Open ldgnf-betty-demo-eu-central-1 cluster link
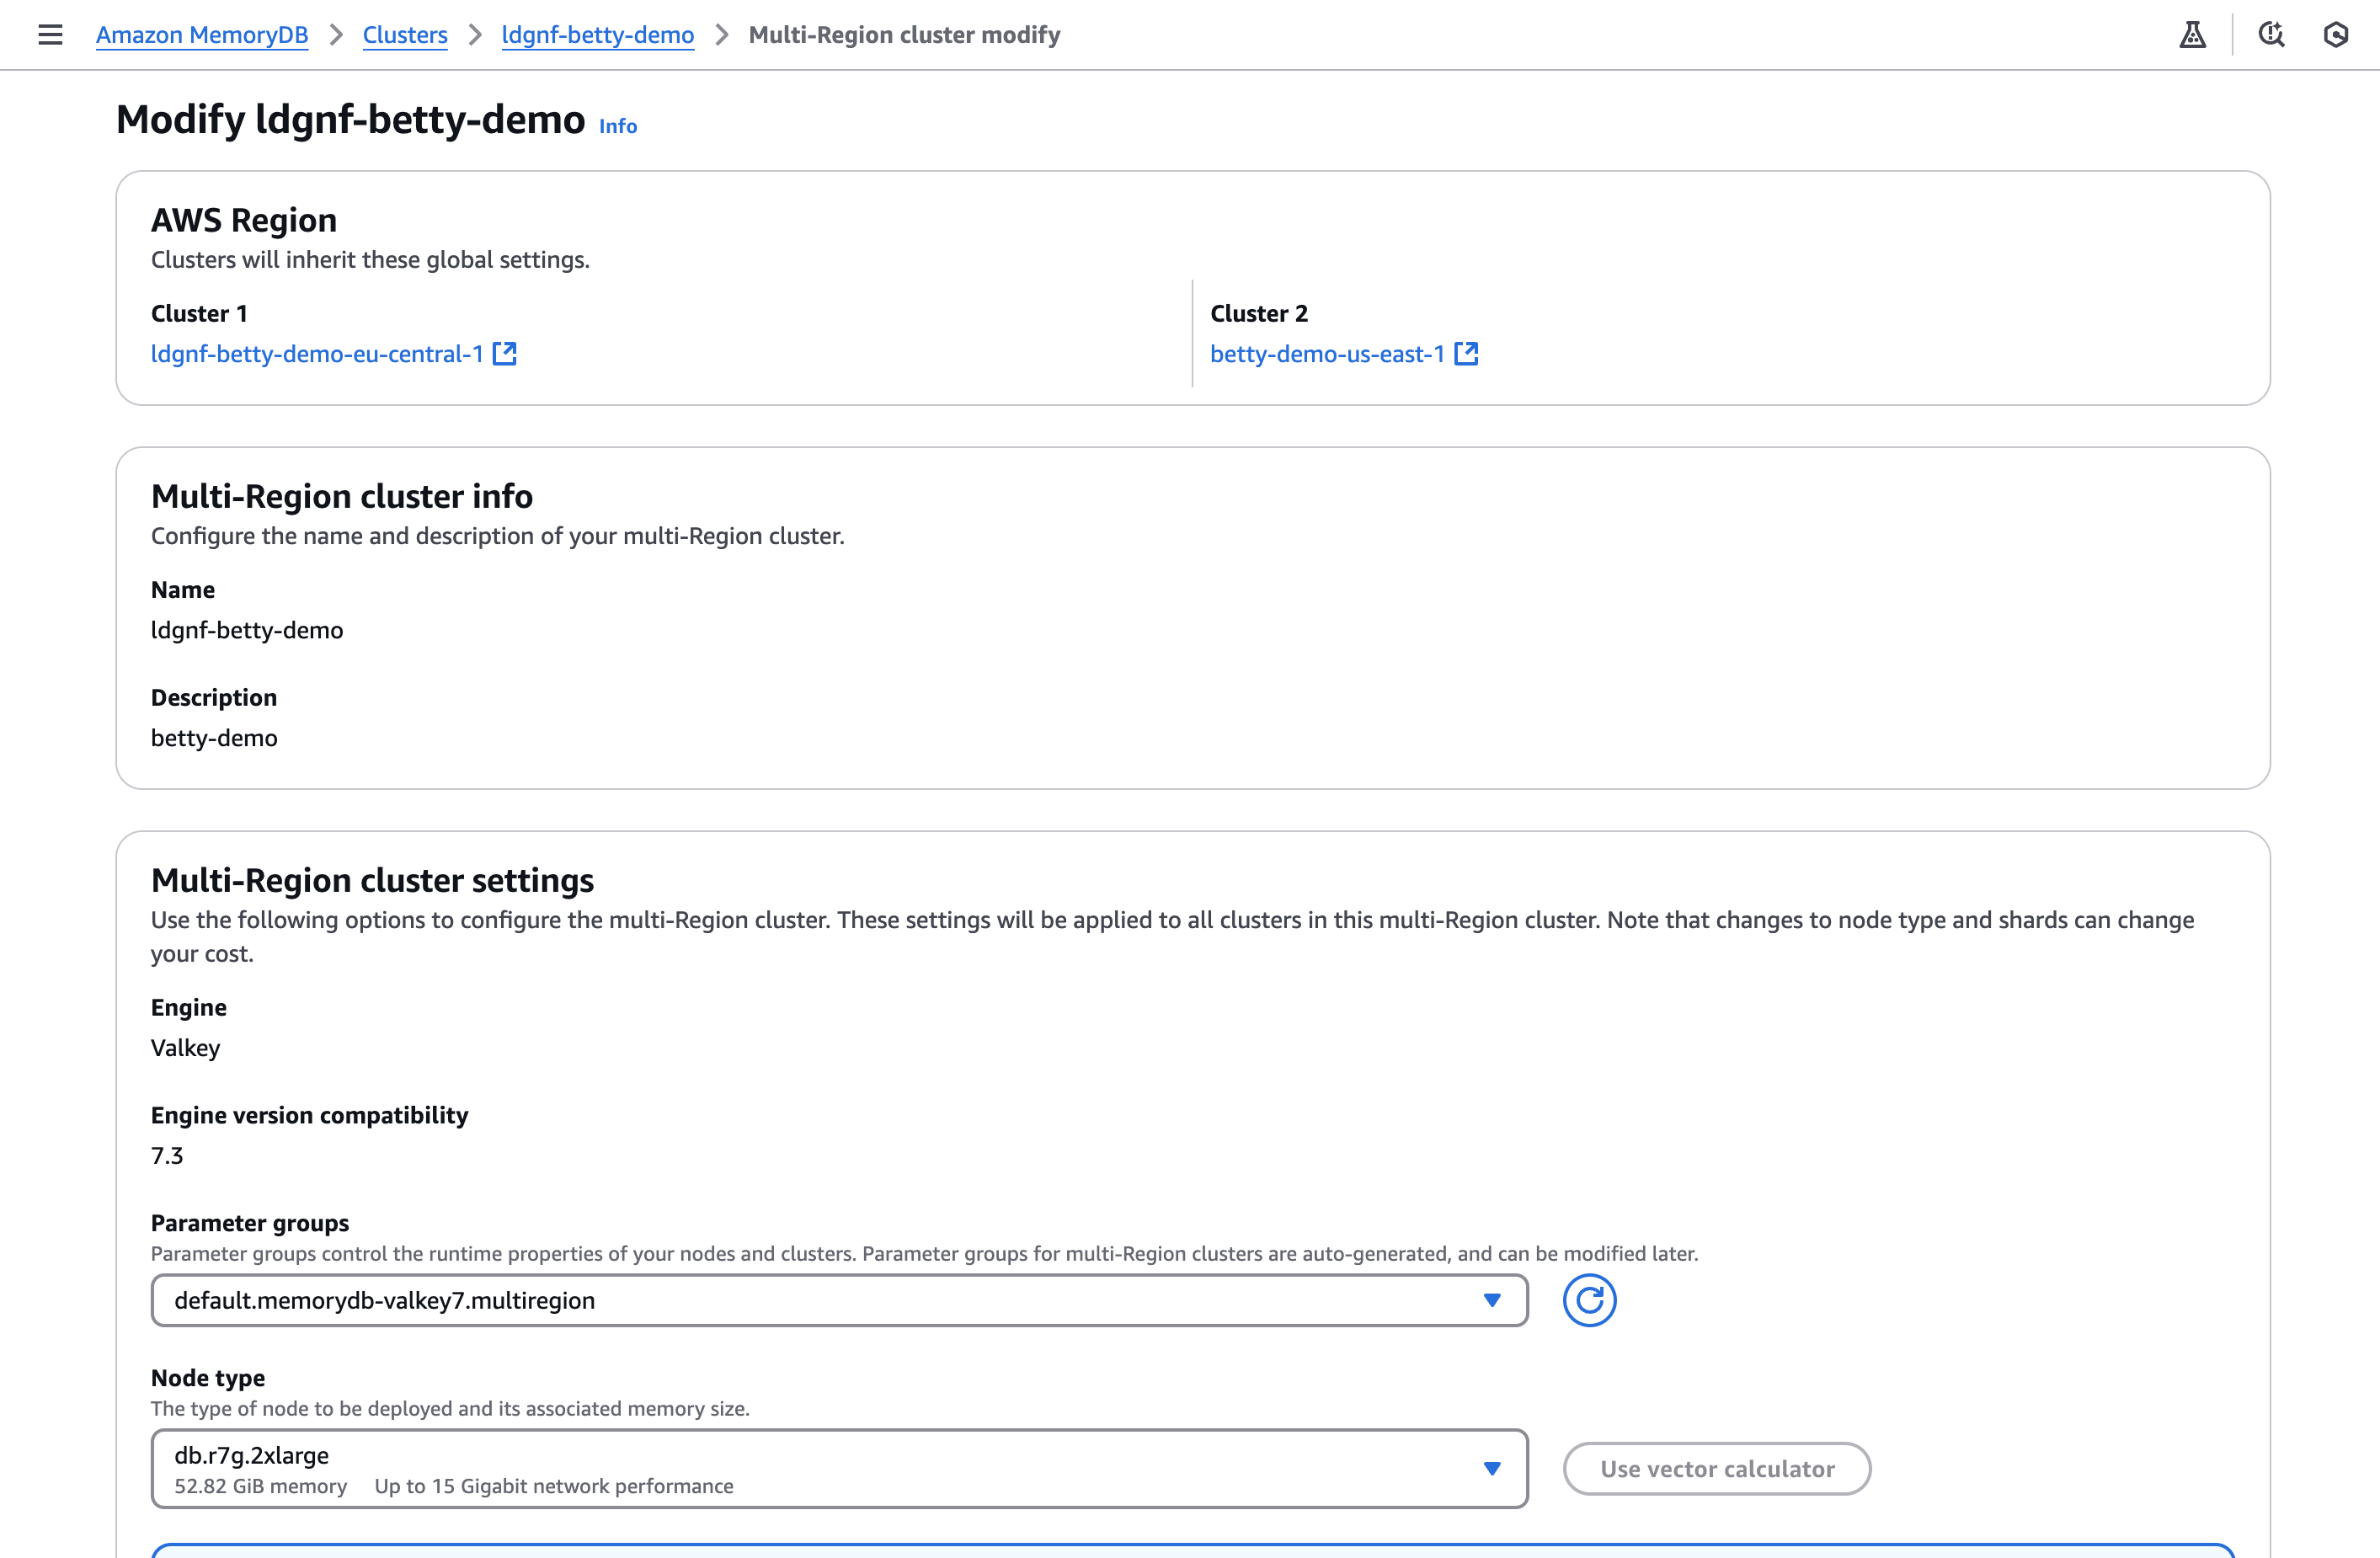The width and height of the screenshot is (2380, 1558). tap(317, 354)
